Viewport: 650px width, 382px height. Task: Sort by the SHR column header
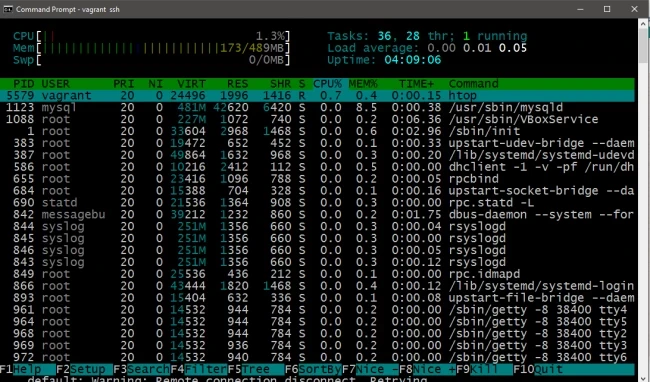(x=281, y=84)
